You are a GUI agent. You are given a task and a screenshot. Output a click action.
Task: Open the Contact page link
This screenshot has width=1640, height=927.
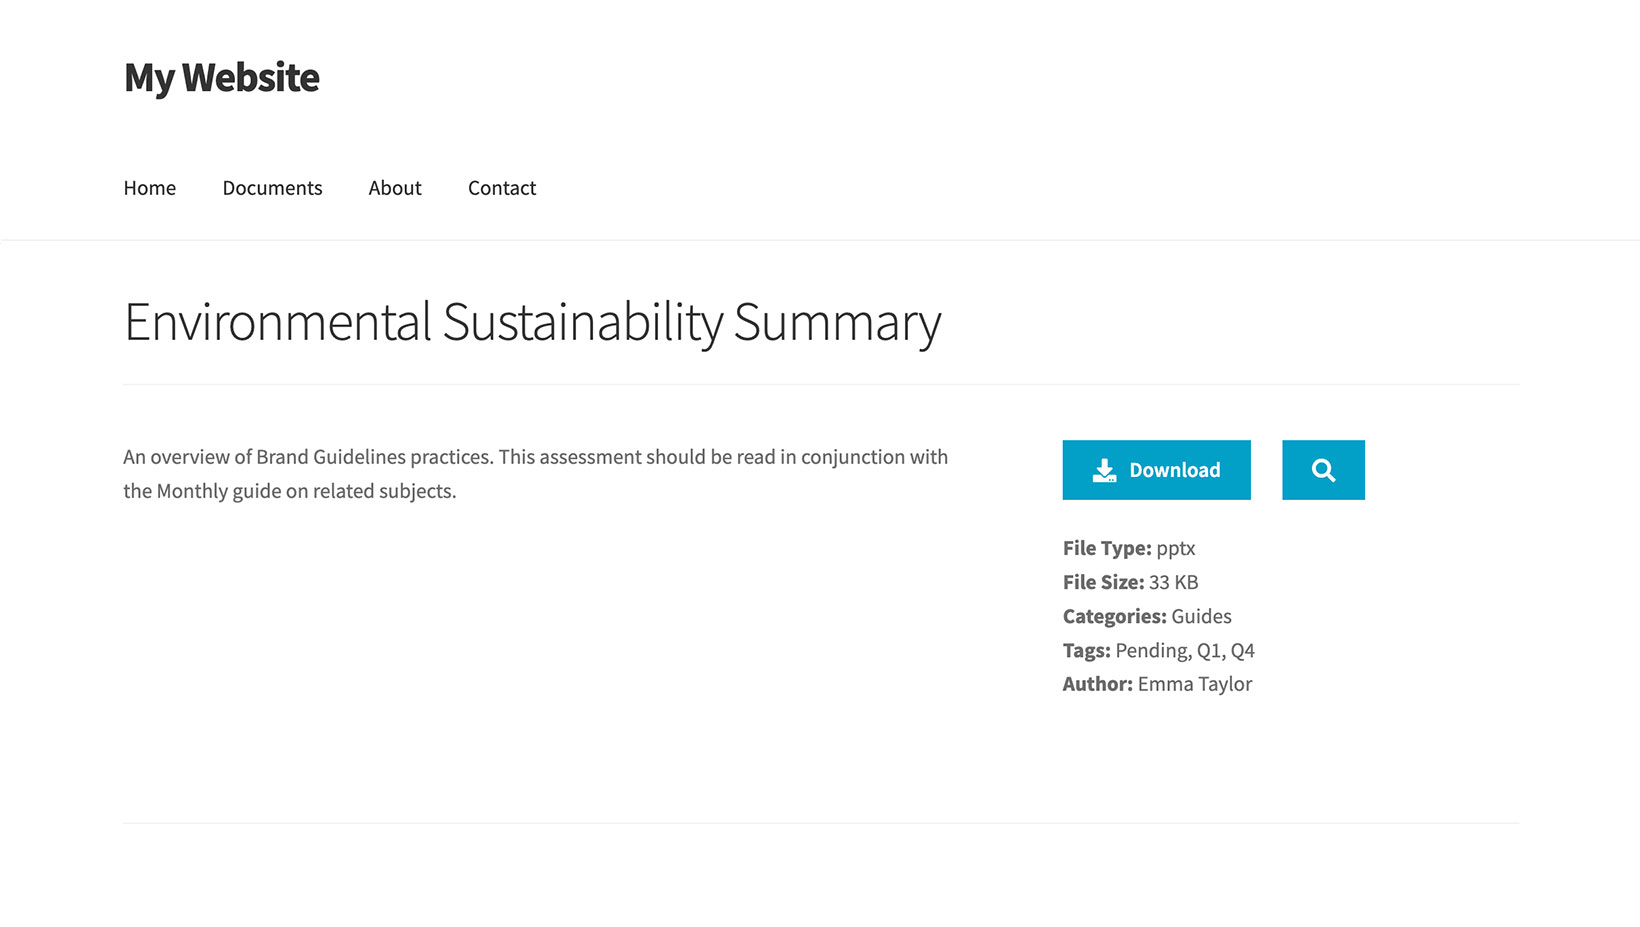(502, 188)
